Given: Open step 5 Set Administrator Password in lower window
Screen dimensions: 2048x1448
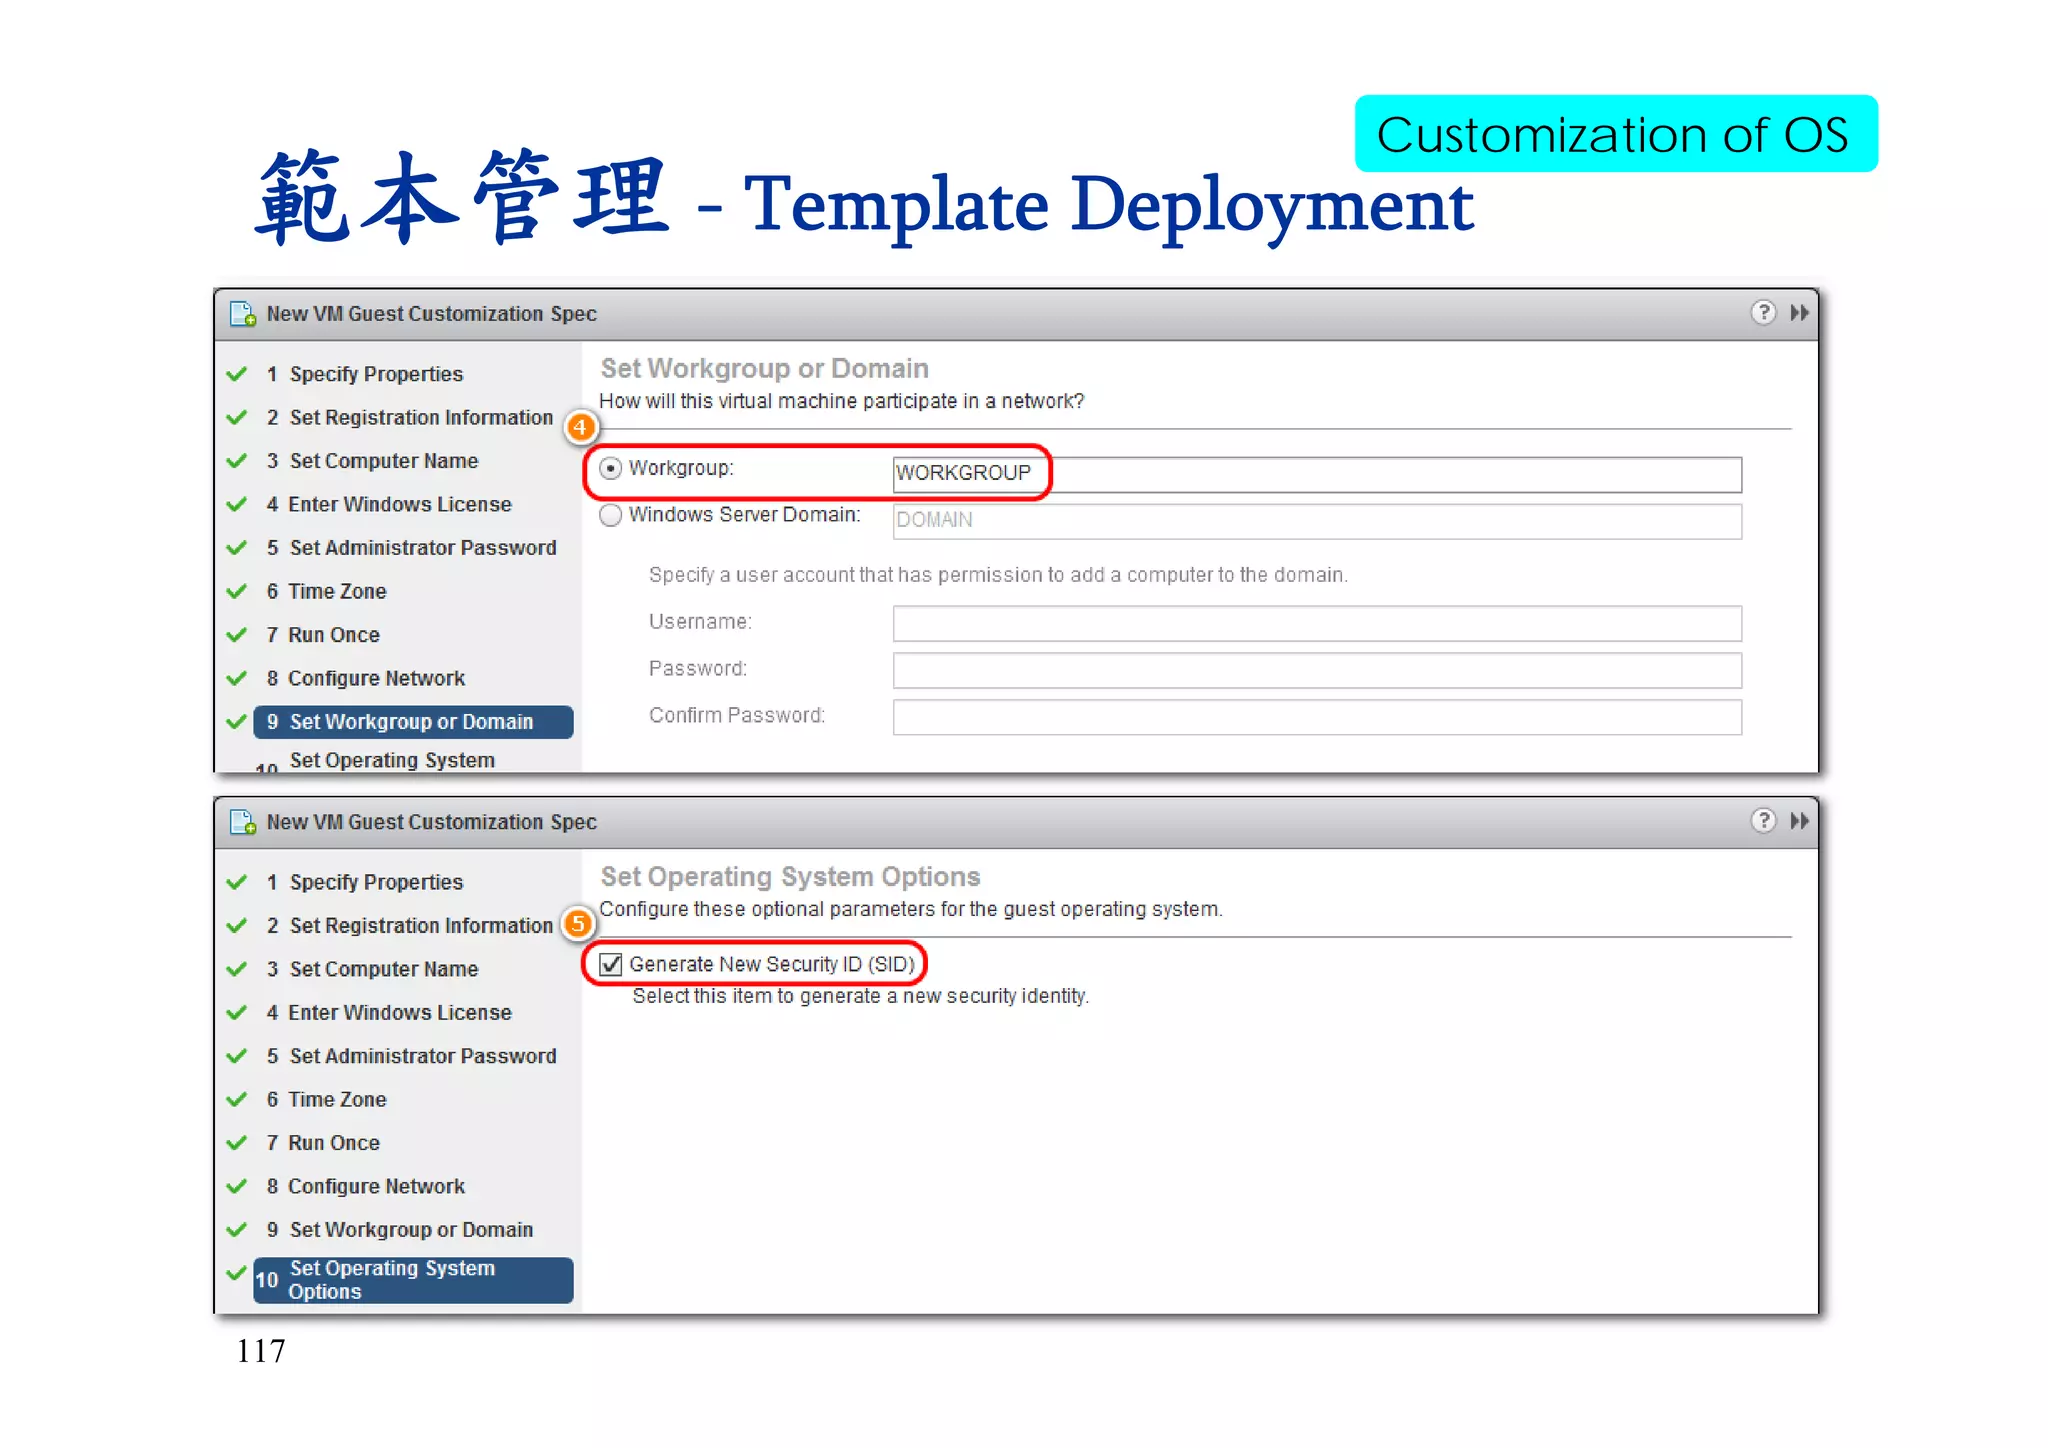Looking at the screenshot, I should 411,1056.
